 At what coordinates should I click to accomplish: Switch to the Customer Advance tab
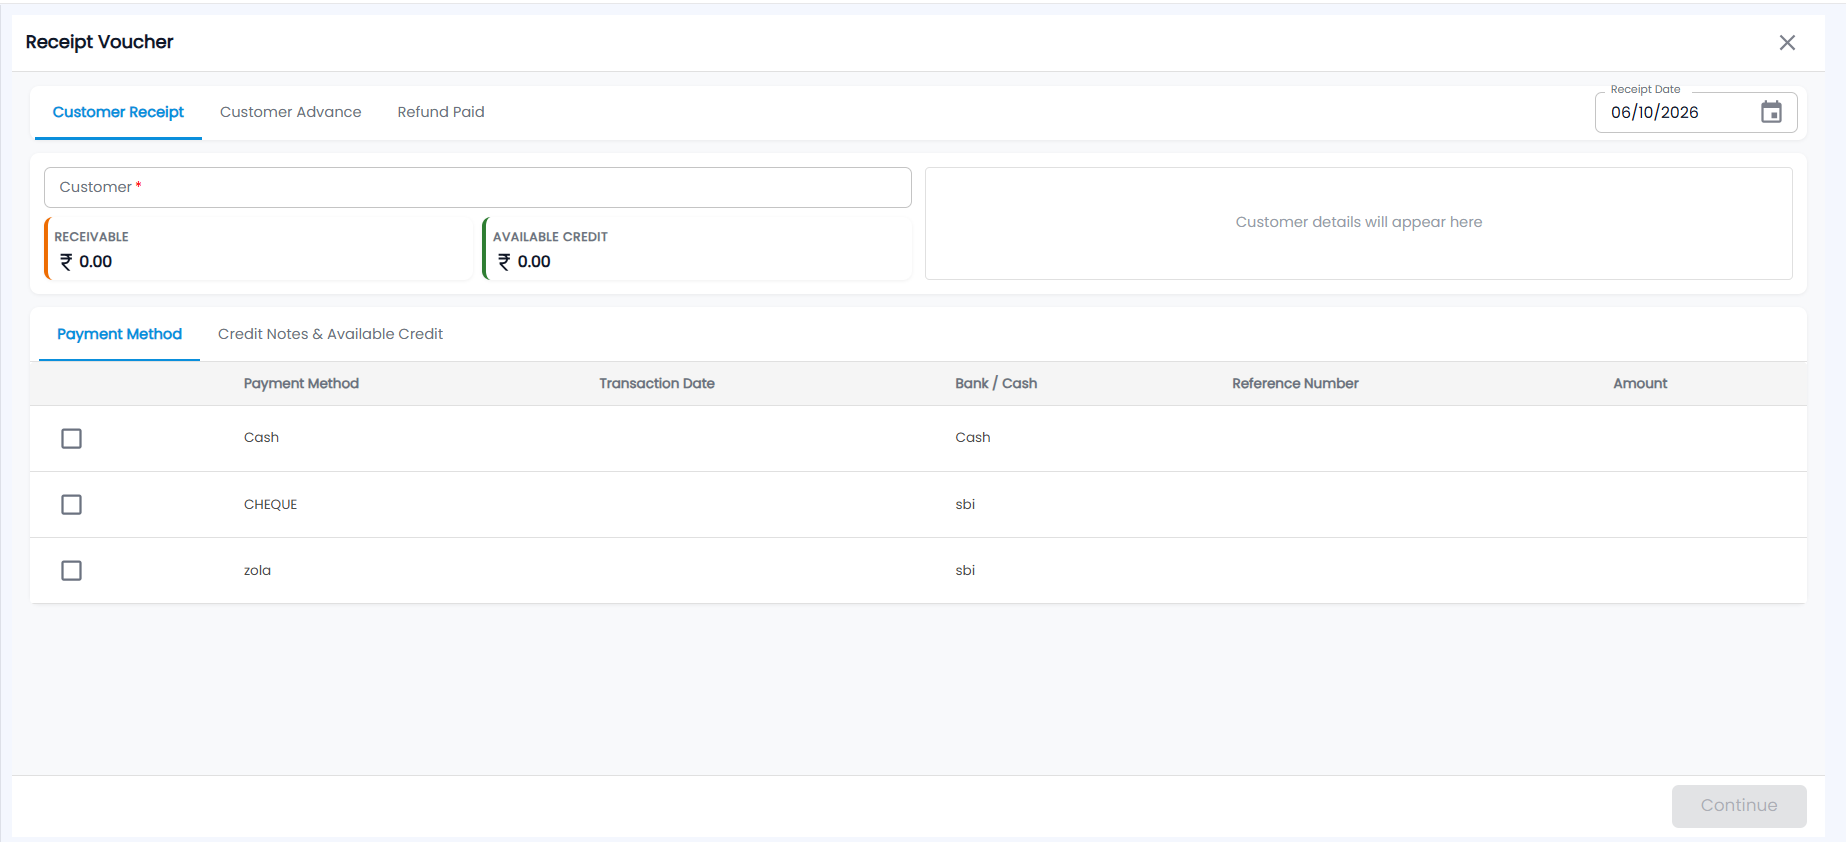[x=291, y=112]
